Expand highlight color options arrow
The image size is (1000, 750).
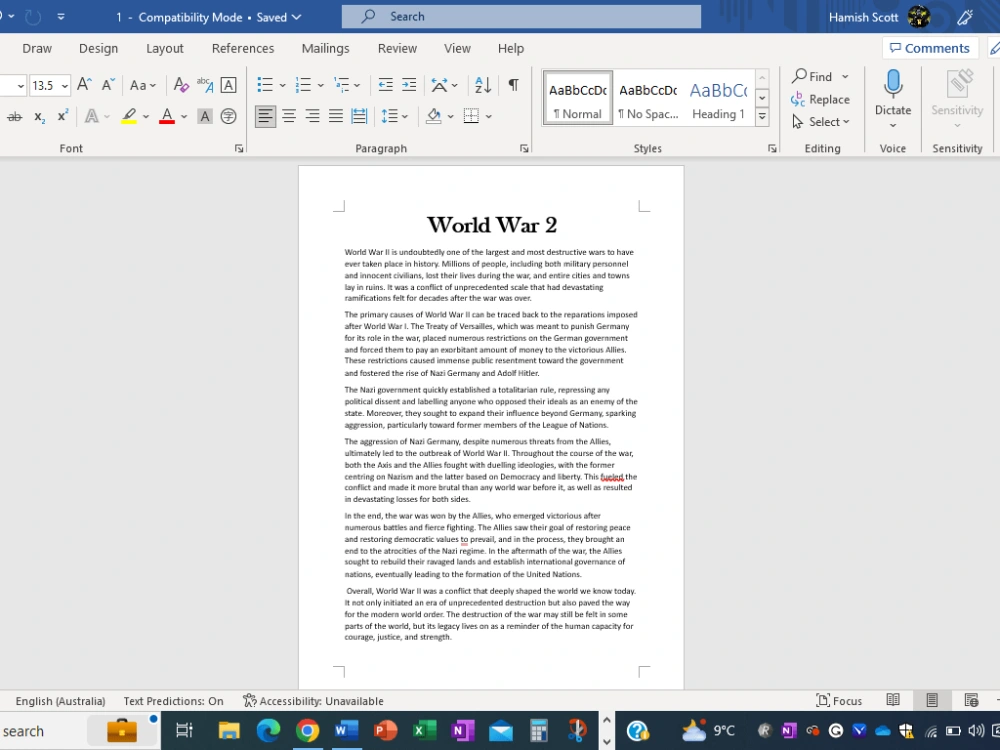(146, 117)
